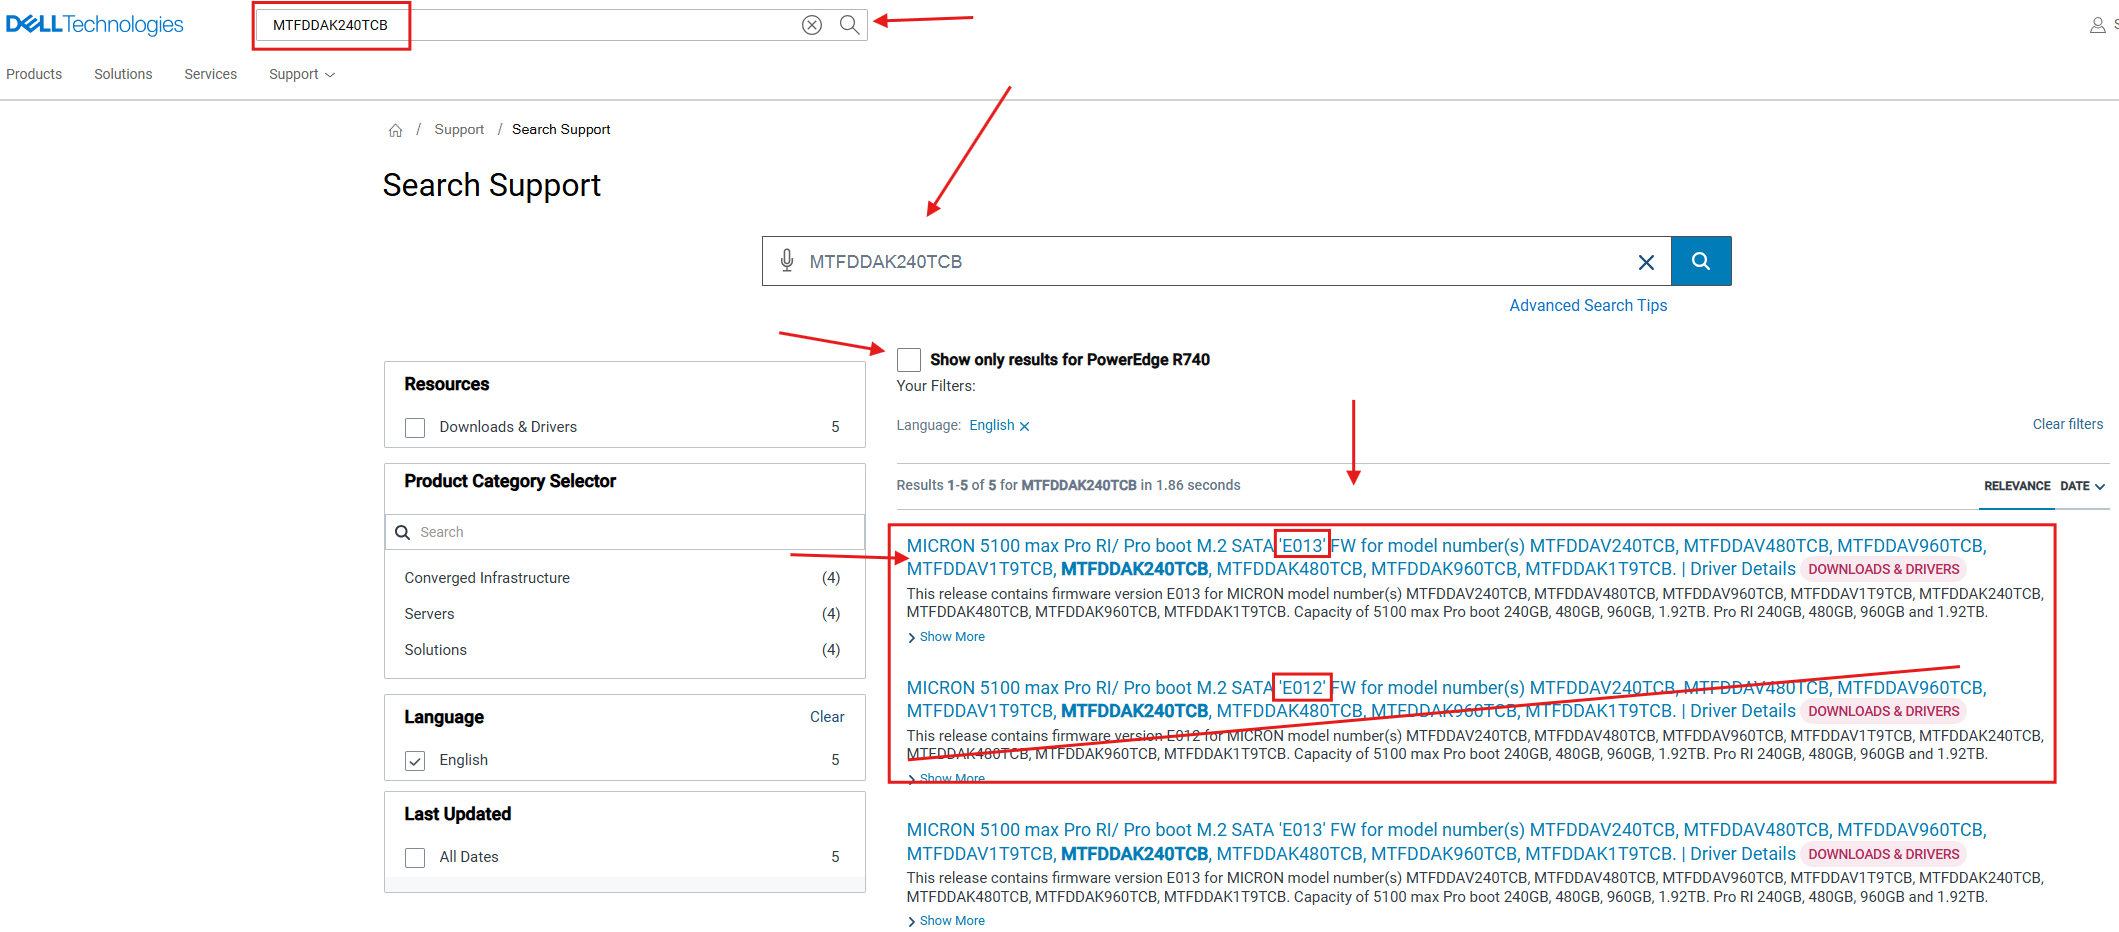
Task: Remove the English language filter chip
Action: point(1025,425)
